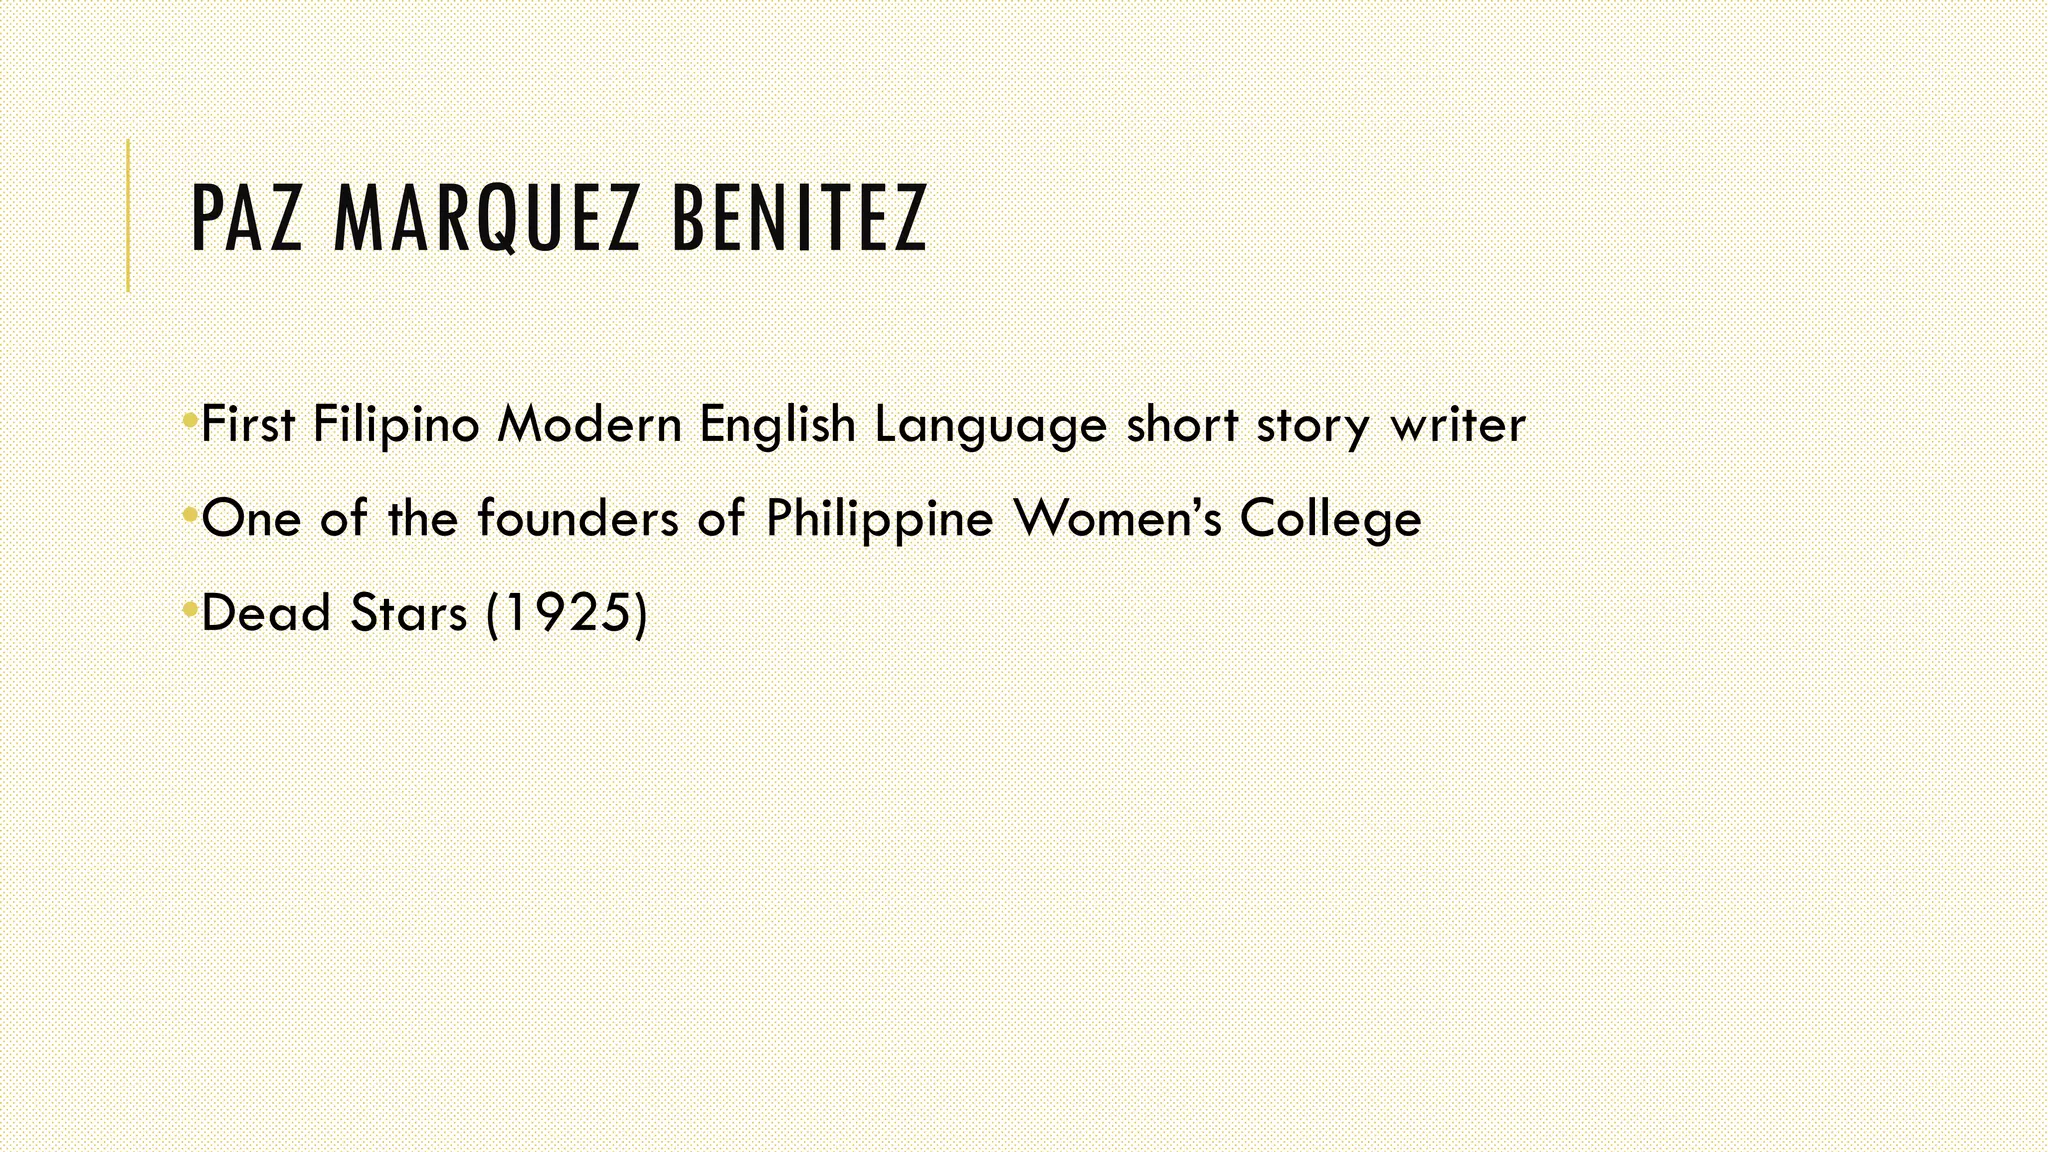Click the bullet dot before 'First Filipino'

[190, 420]
